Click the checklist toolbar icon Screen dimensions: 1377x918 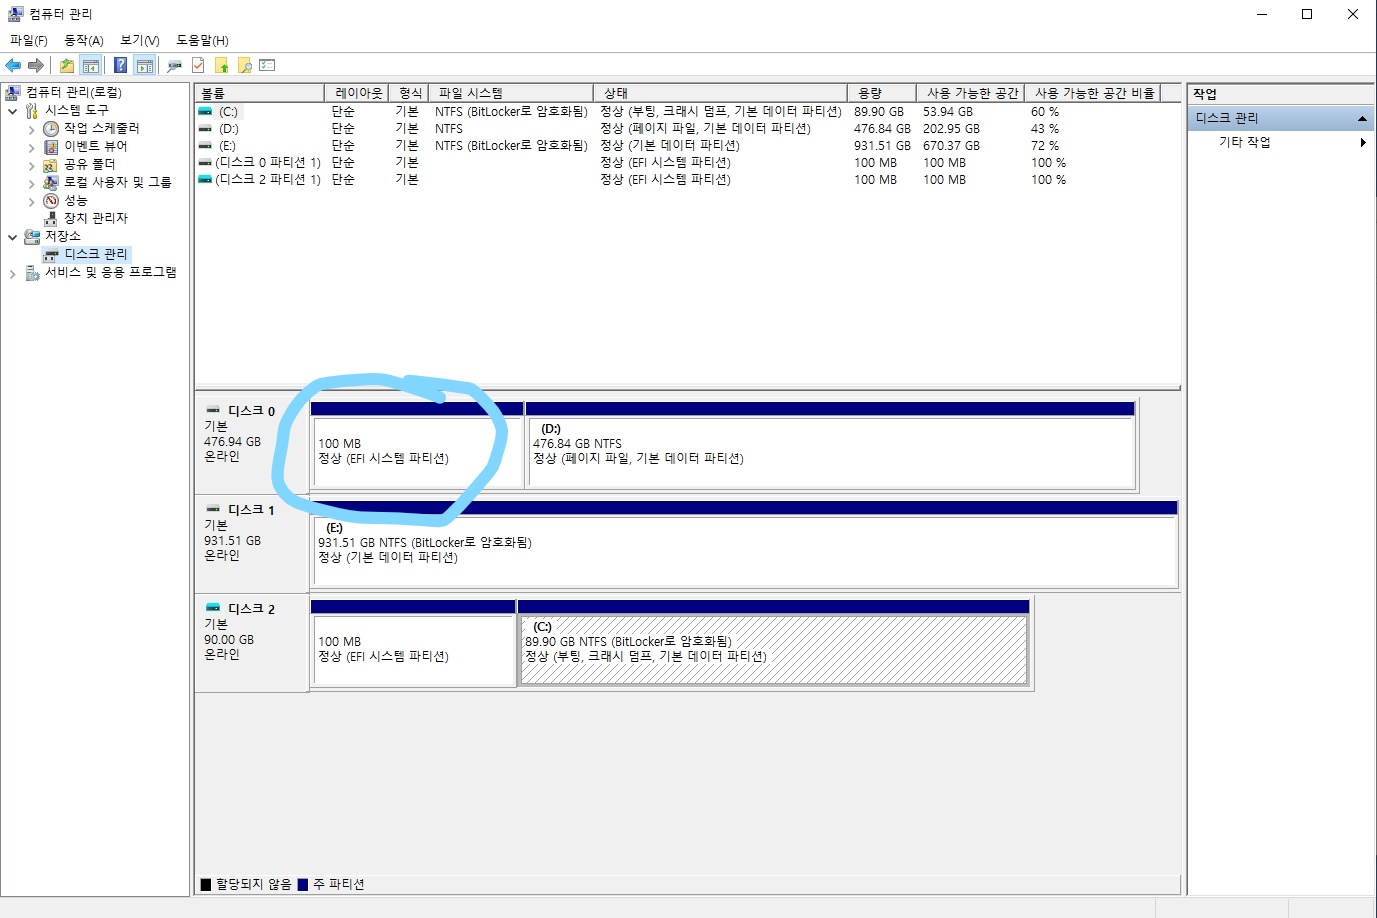pyautogui.click(x=267, y=66)
